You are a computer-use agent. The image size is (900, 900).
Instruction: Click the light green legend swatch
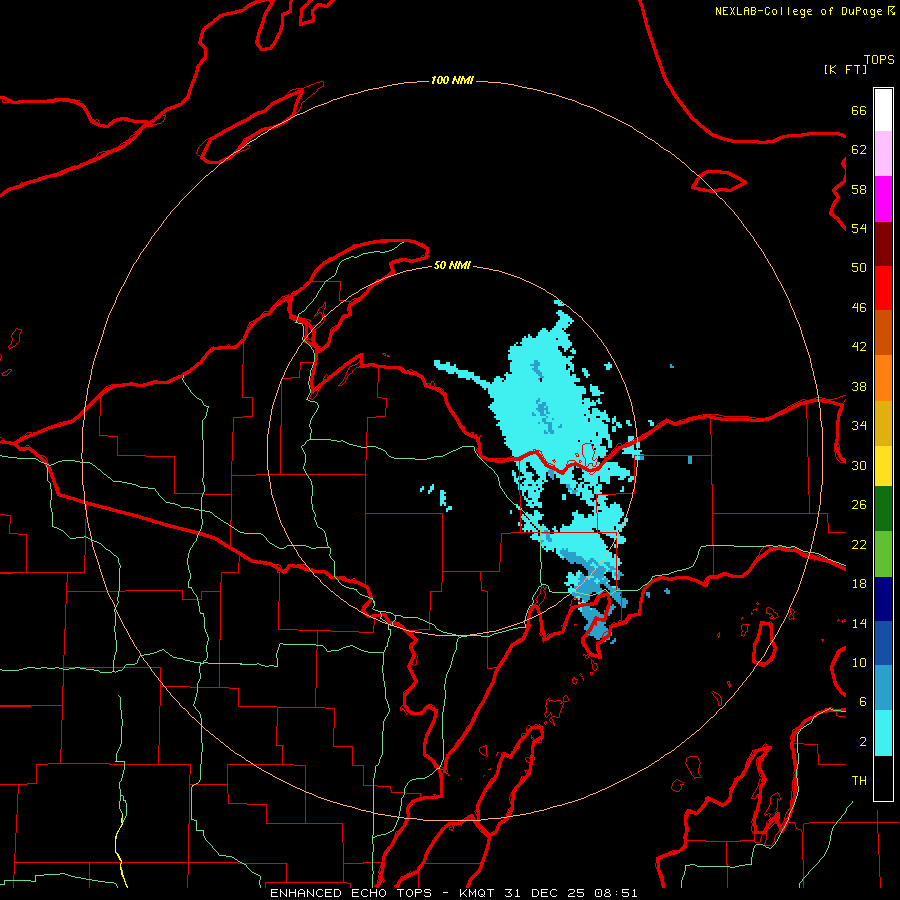point(883,554)
